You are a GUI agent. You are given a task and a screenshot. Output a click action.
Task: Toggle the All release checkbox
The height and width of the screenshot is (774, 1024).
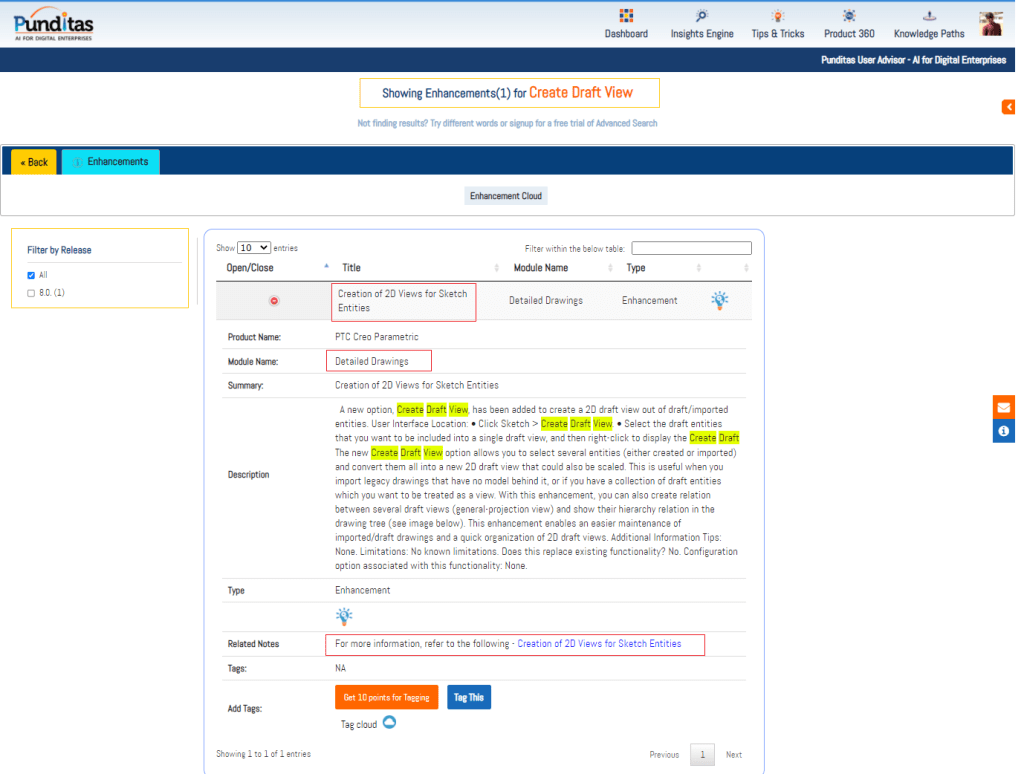(31, 275)
